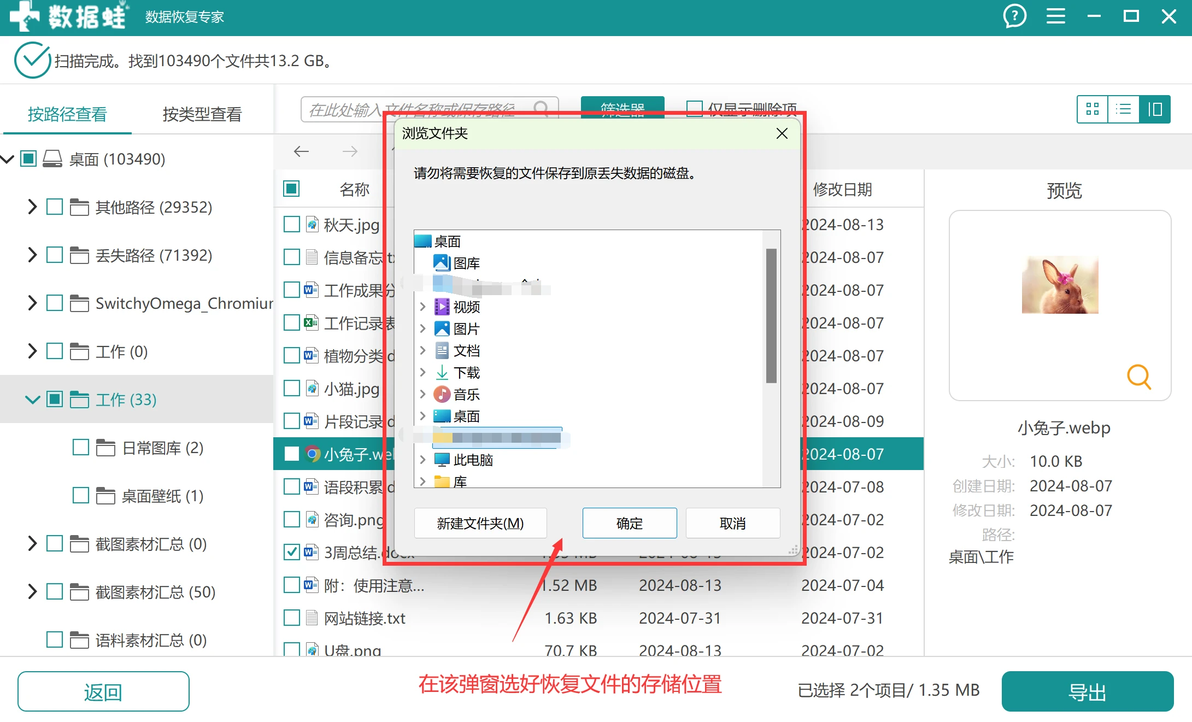1192x722 pixels.
Task: Collapse the 工作 (33) folder
Action: coord(32,399)
